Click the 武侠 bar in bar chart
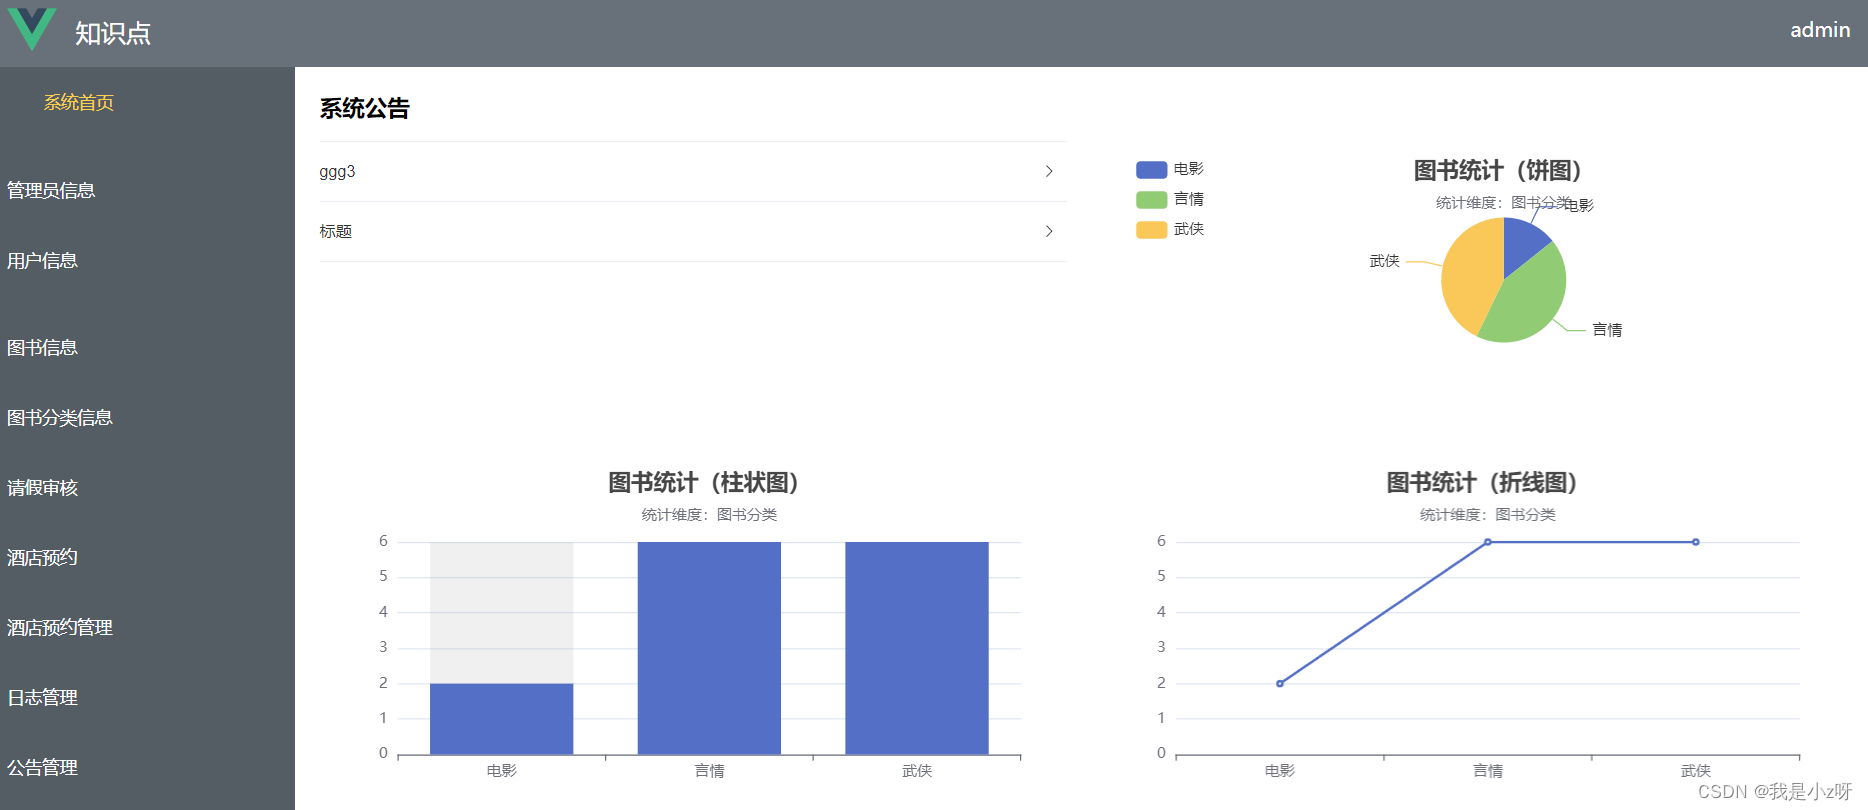Image resolution: width=1868 pixels, height=810 pixels. click(x=917, y=648)
